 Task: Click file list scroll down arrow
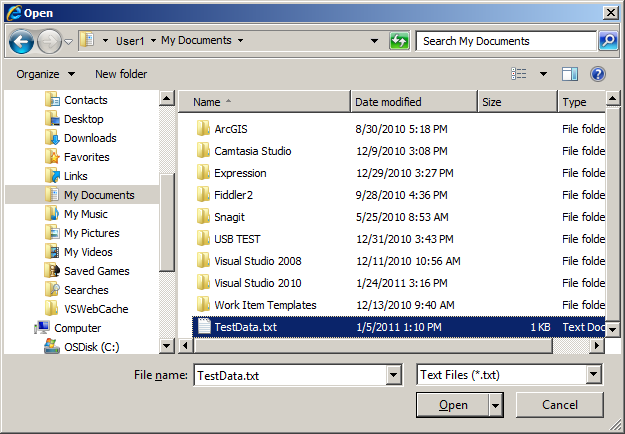[613, 330]
